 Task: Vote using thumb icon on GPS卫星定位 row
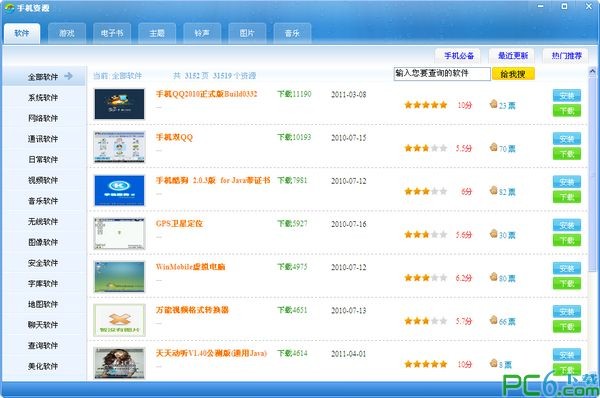point(494,233)
